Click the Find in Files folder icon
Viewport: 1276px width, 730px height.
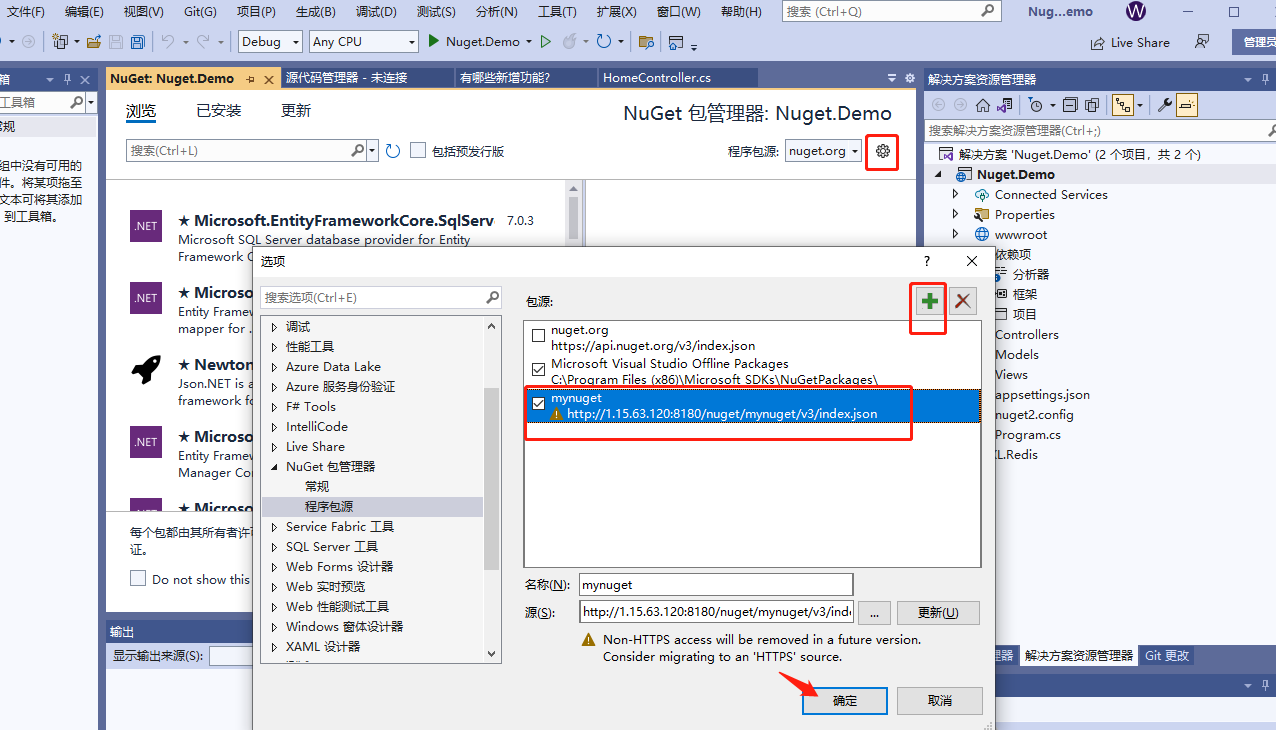pyautogui.click(x=646, y=42)
